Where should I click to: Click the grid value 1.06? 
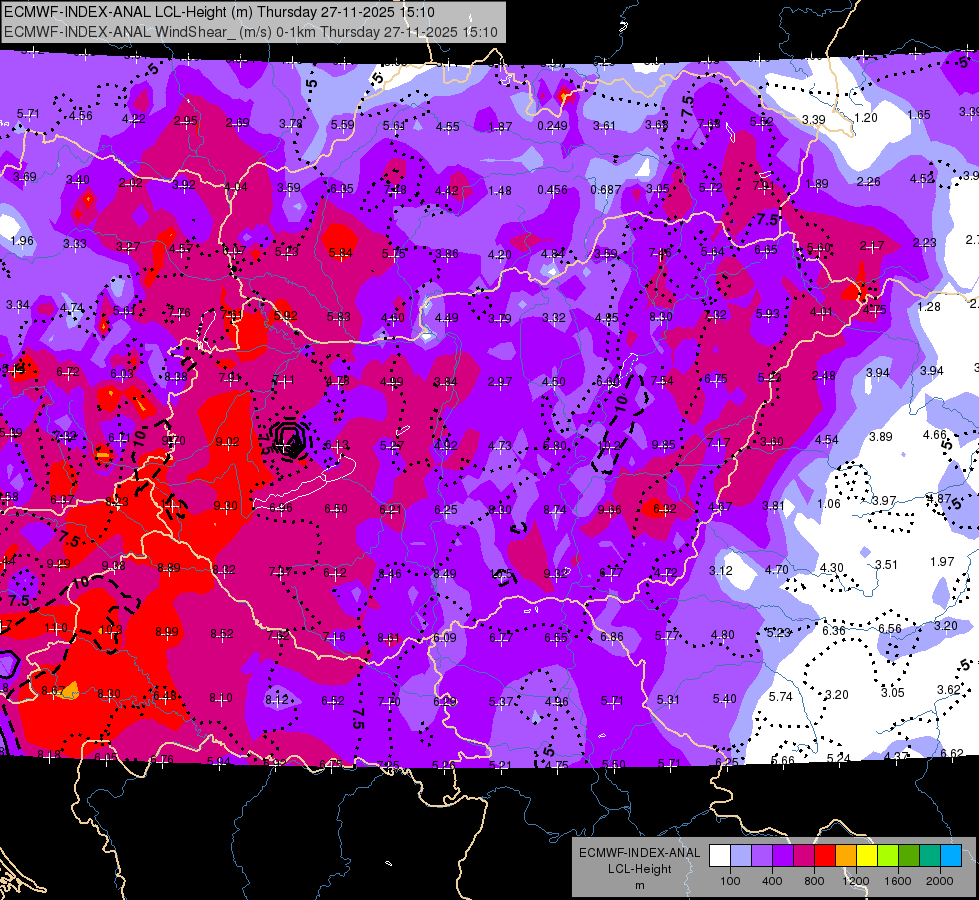click(x=829, y=504)
